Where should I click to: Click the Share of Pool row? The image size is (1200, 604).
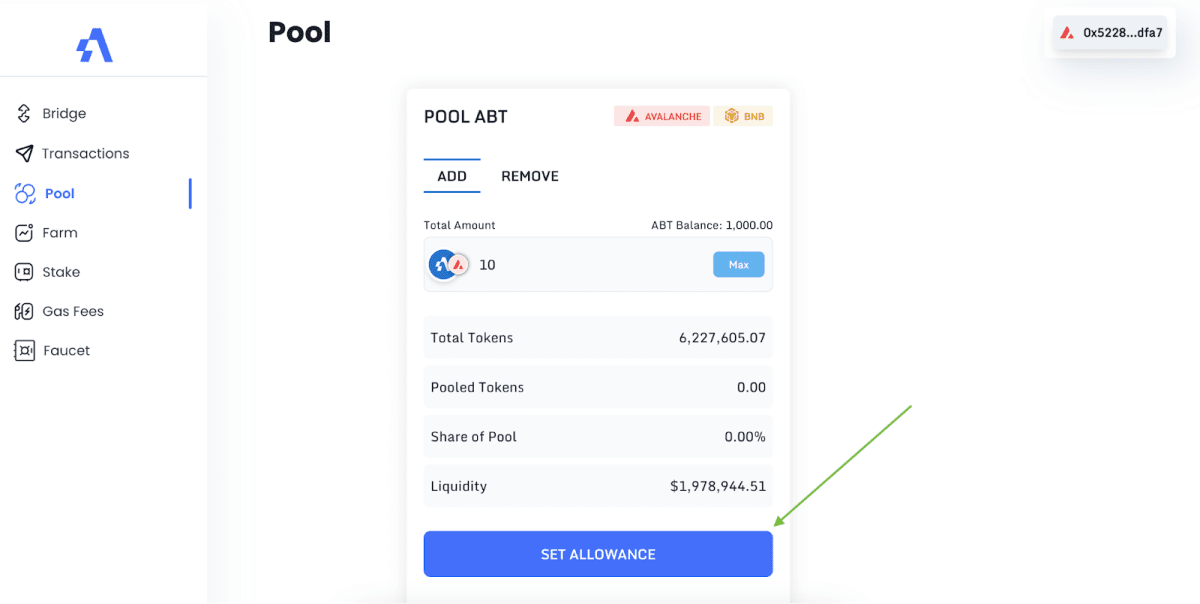[x=598, y=436]
